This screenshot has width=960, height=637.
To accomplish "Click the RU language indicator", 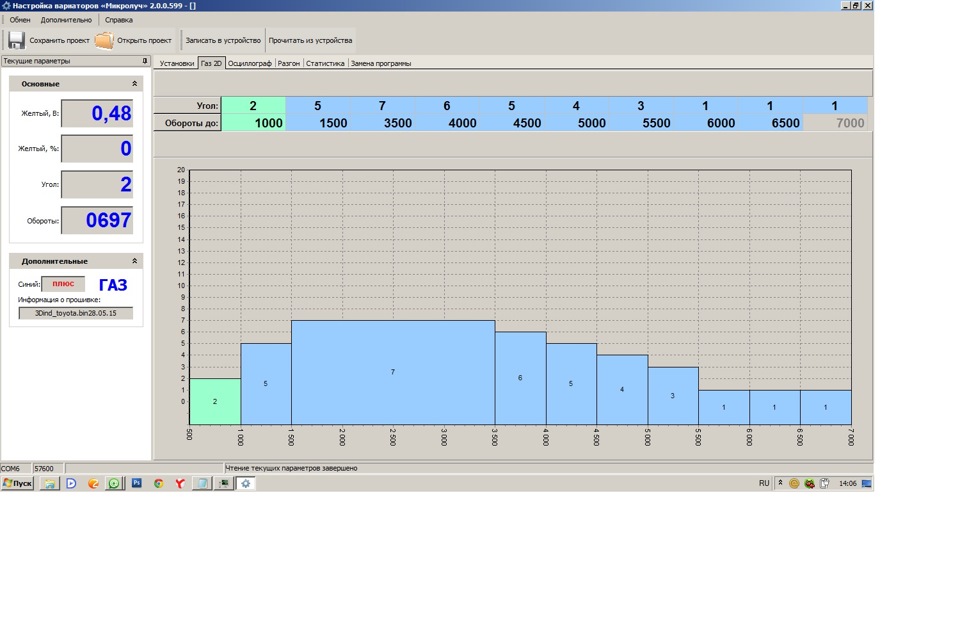I will point(764,483).
